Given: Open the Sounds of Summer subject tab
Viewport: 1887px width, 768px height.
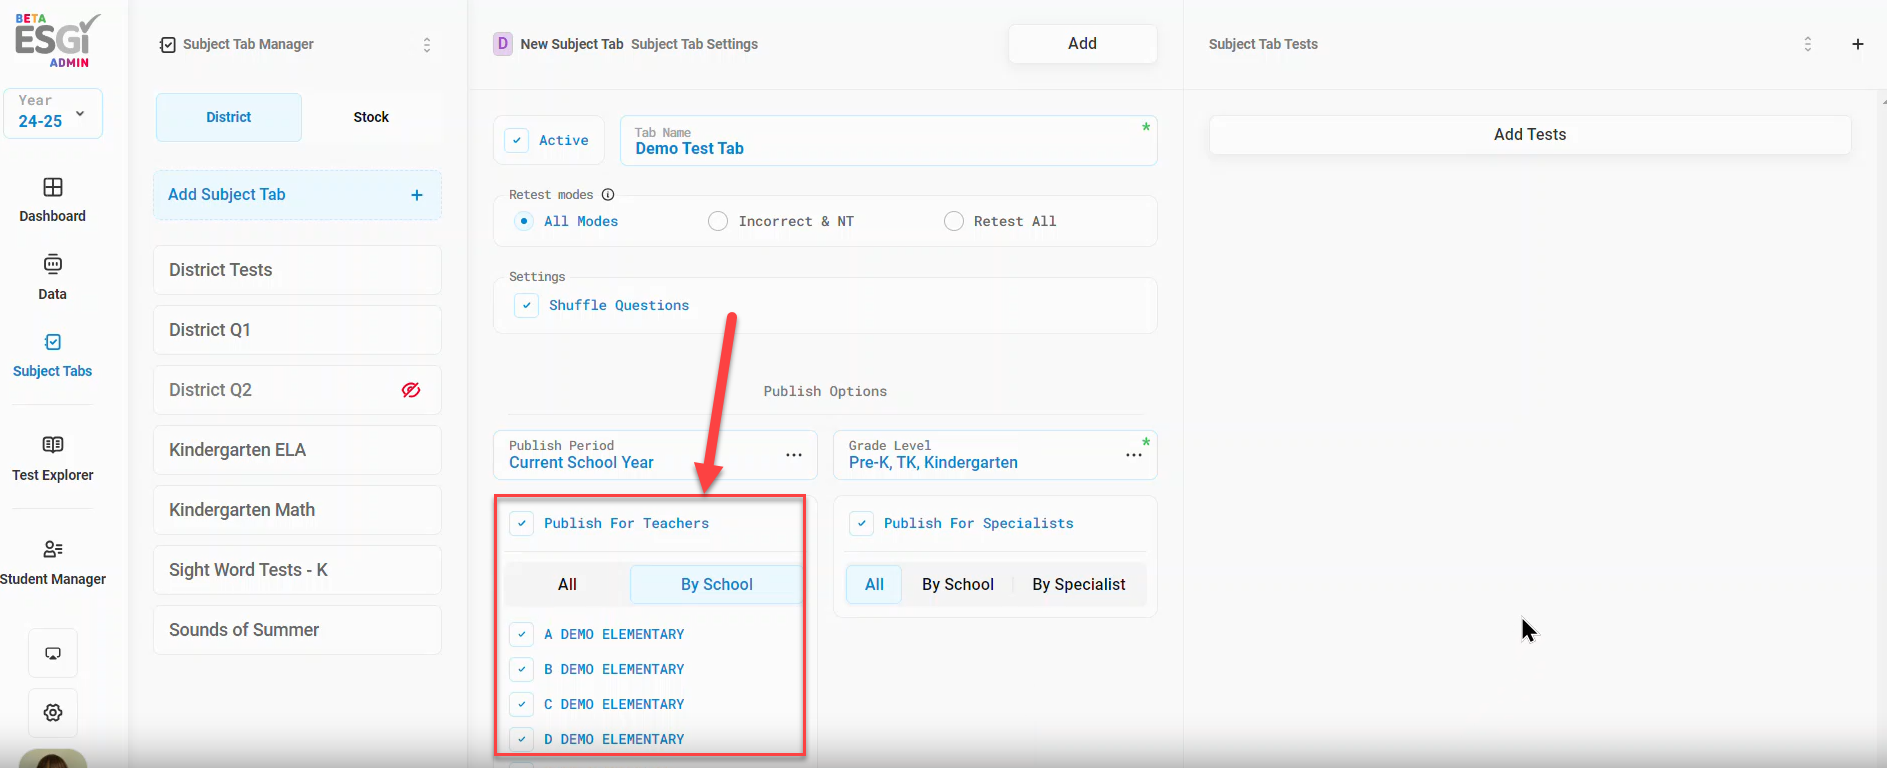Looking at the screenshot, I should click(x=297, y=630).
